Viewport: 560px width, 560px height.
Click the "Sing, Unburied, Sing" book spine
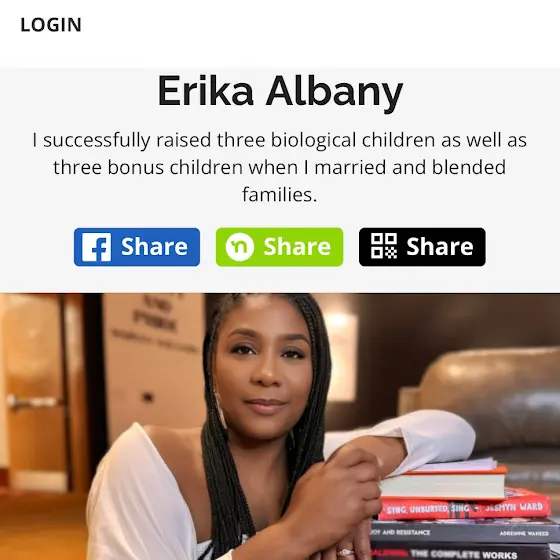pyautogui.click(x=464, y=508)
